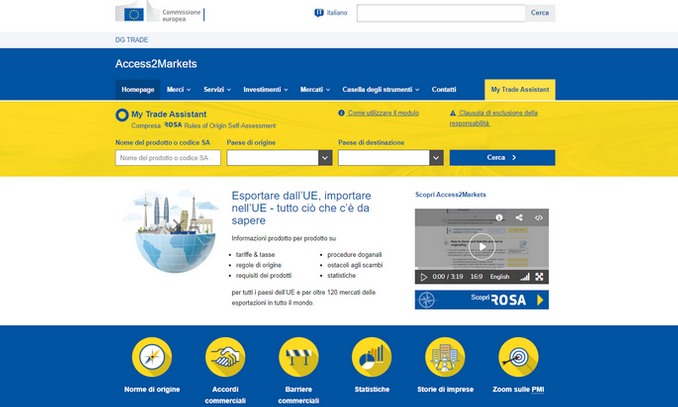This screenshot has height=407, width=678.
Task: Change the 16:9 video aspect setting
Action: (x=476, y=277)
